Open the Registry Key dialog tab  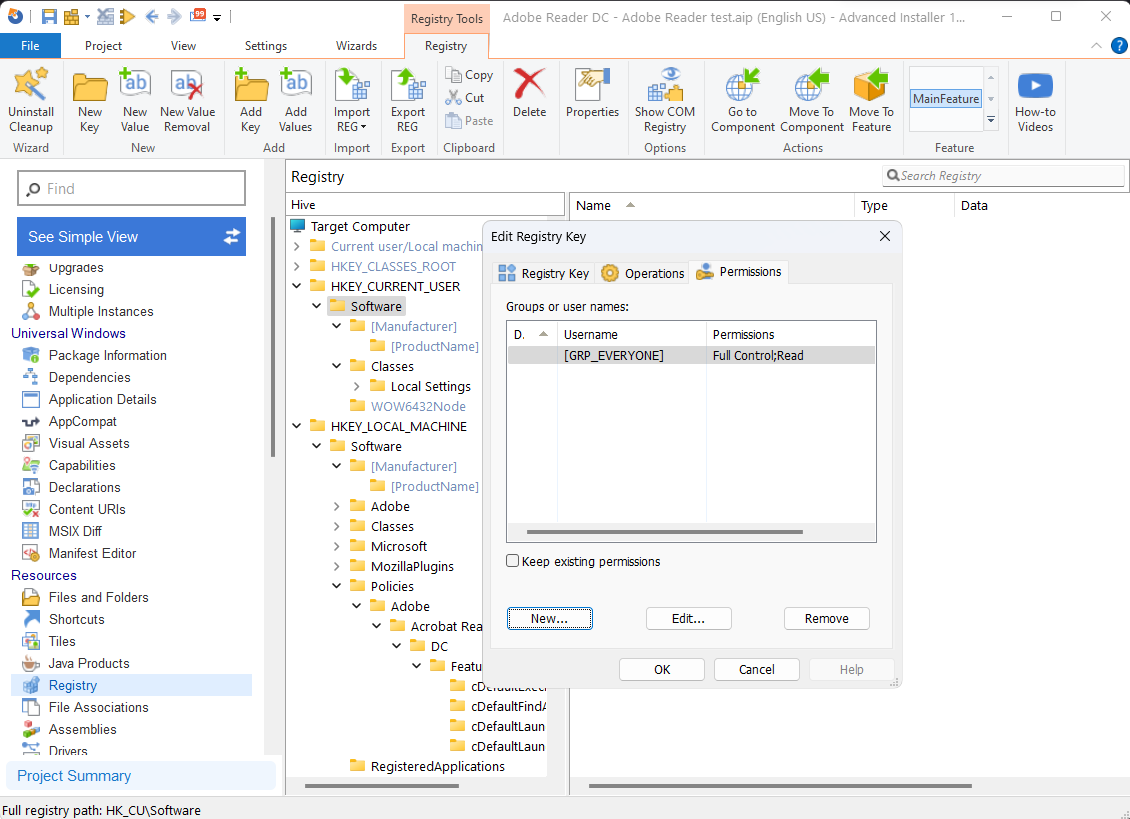click(544, 273)
